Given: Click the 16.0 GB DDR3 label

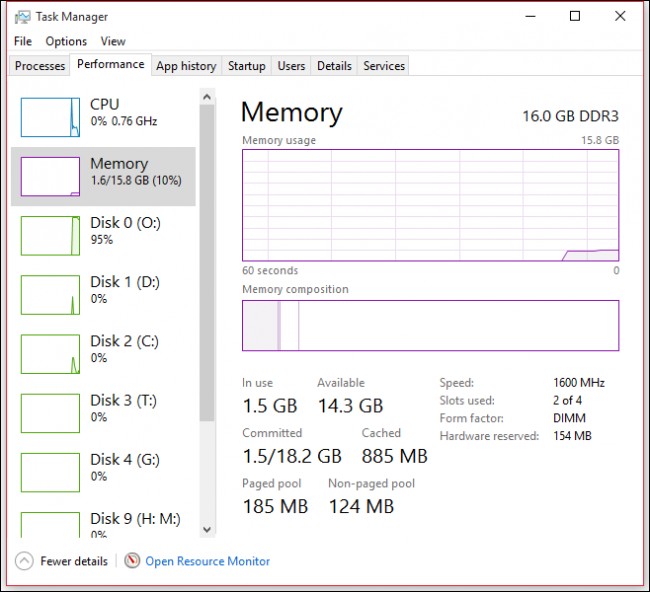Looking at the screenshot, I should point(570,116).
